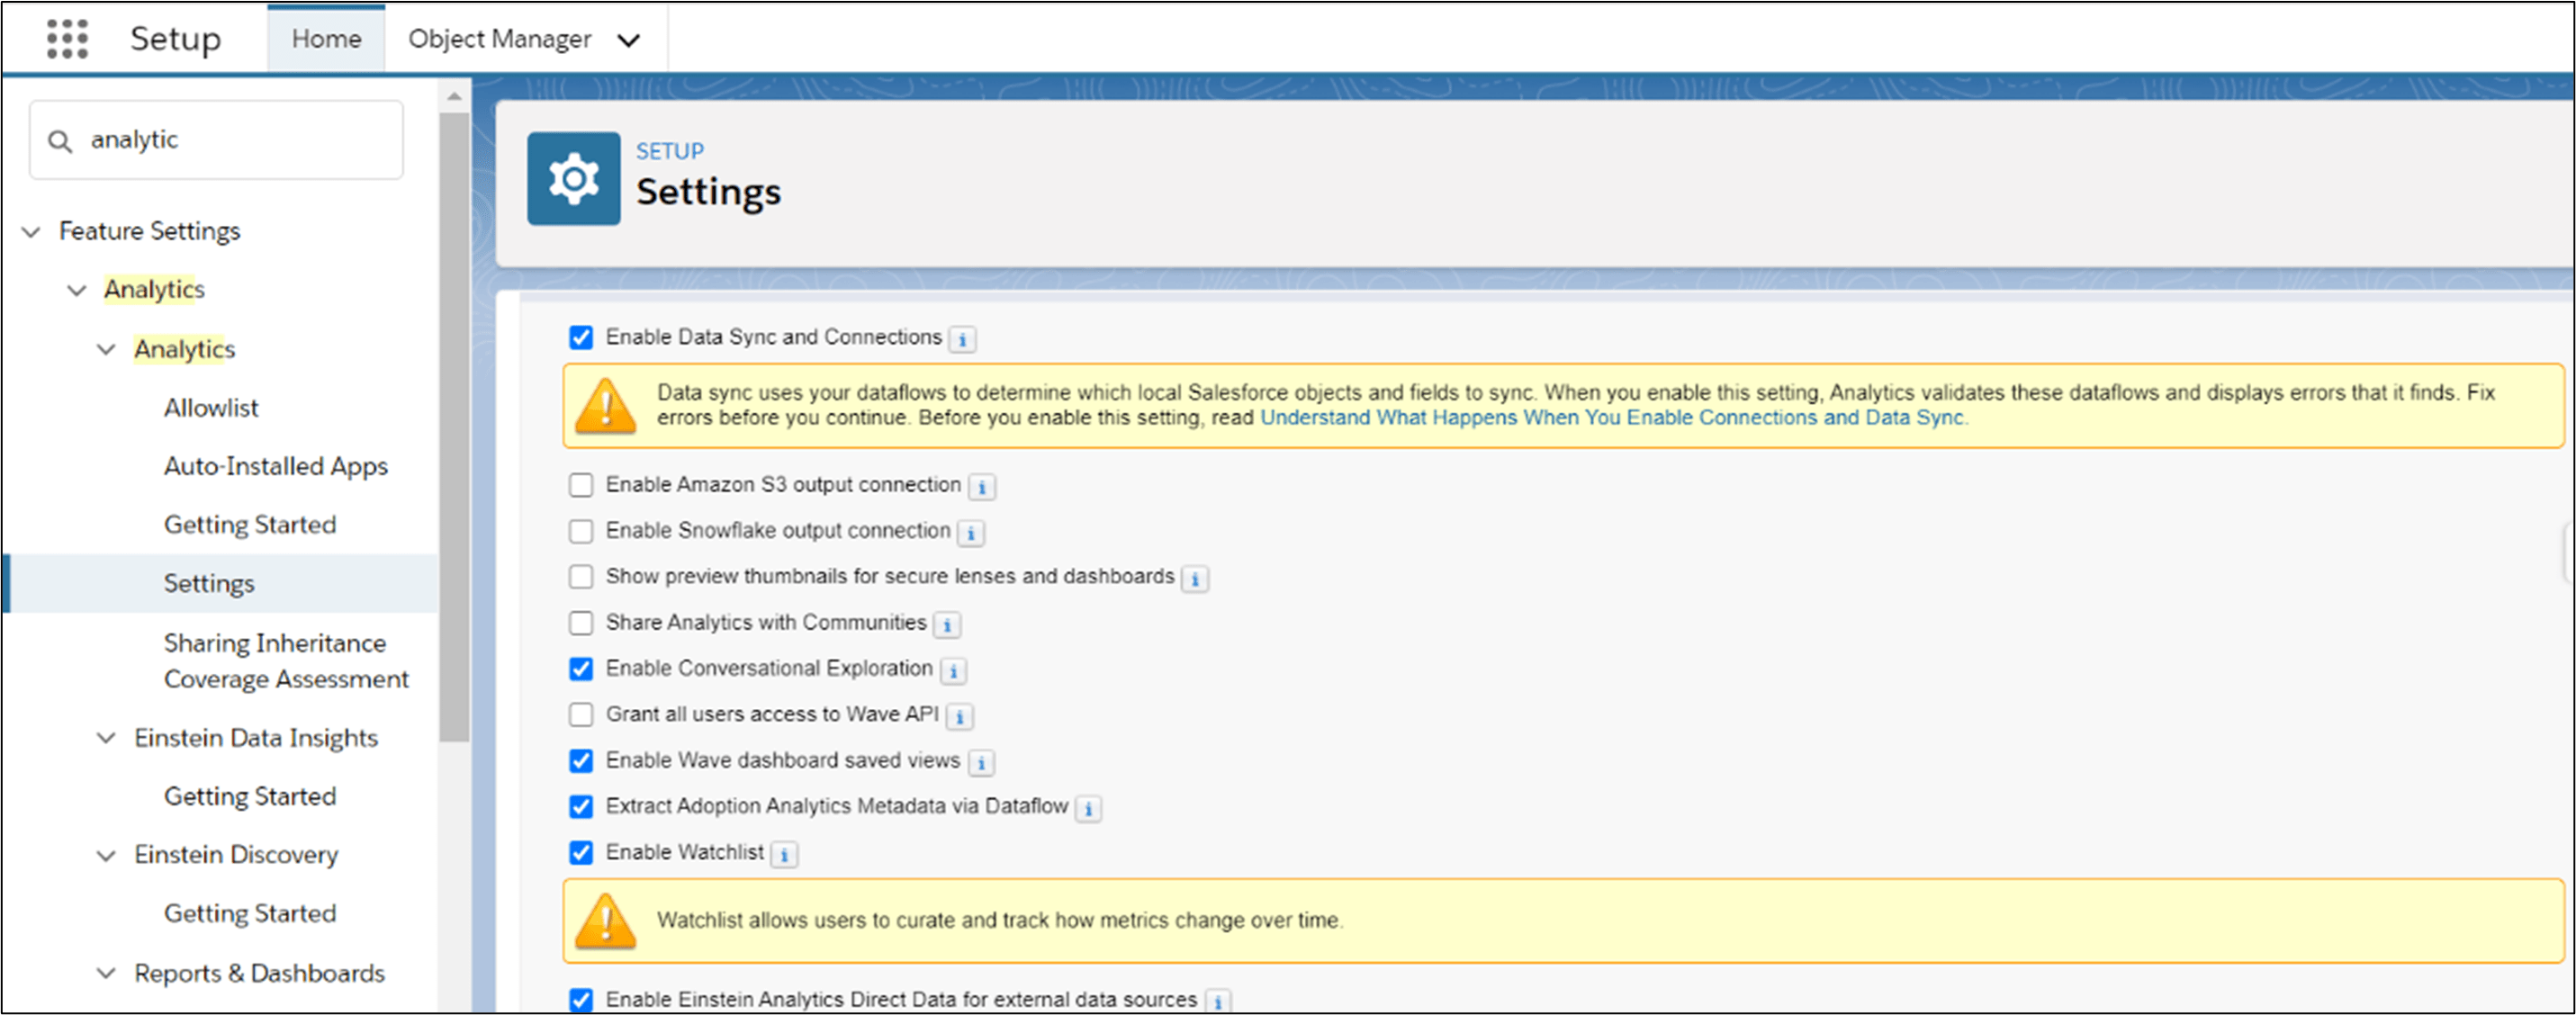The height and width of the screenshot is (1015, 2576).
Task: Select Allowlist in the sidebar
Action: (x=211, y=408)
